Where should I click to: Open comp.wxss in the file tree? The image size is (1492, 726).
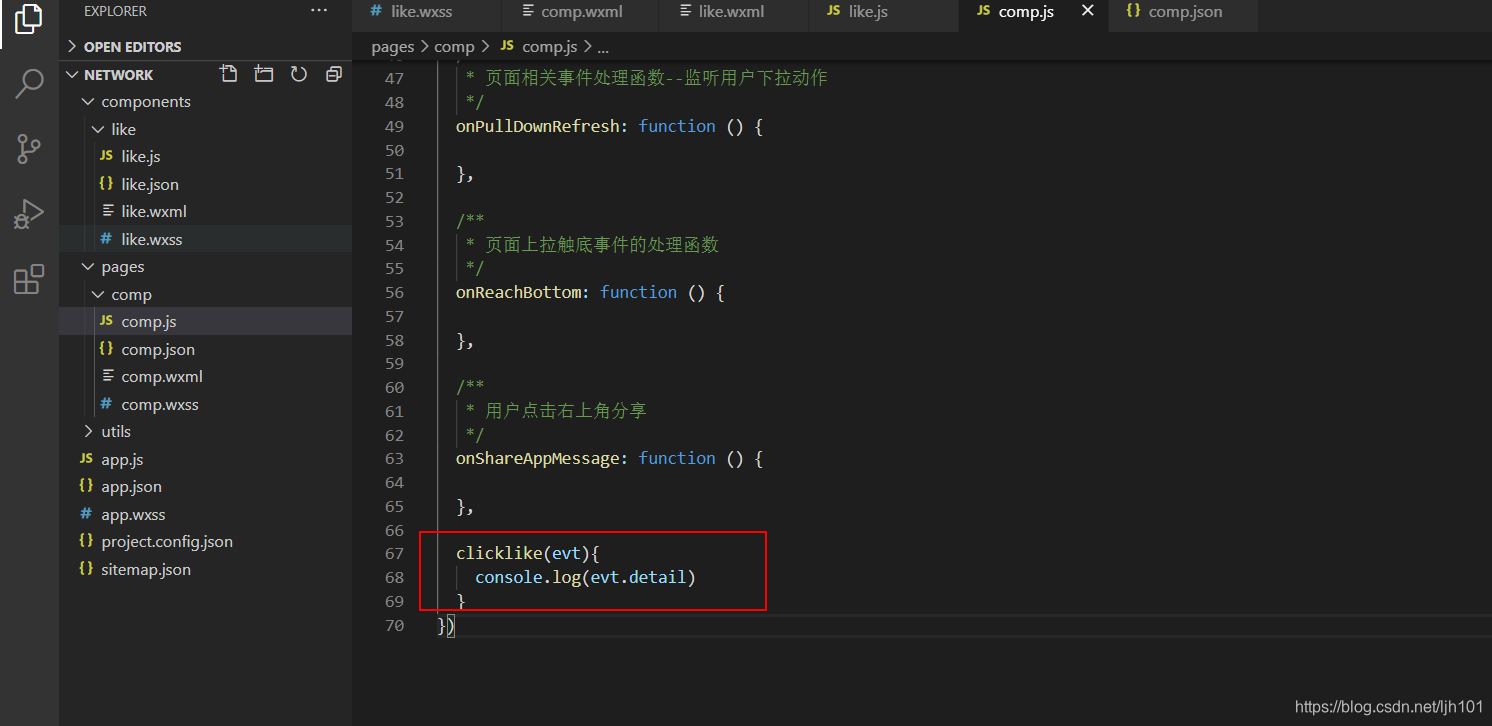coord(205,404)
